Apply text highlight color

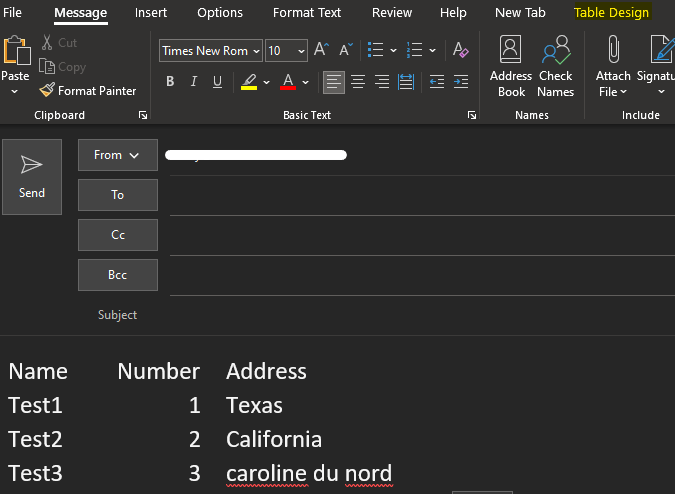coord(249,81)
